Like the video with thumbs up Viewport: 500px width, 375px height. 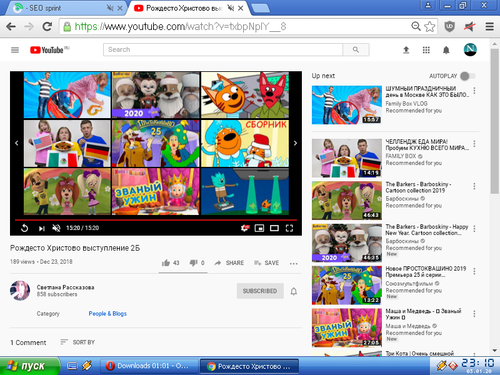click(x=170, y=263)
